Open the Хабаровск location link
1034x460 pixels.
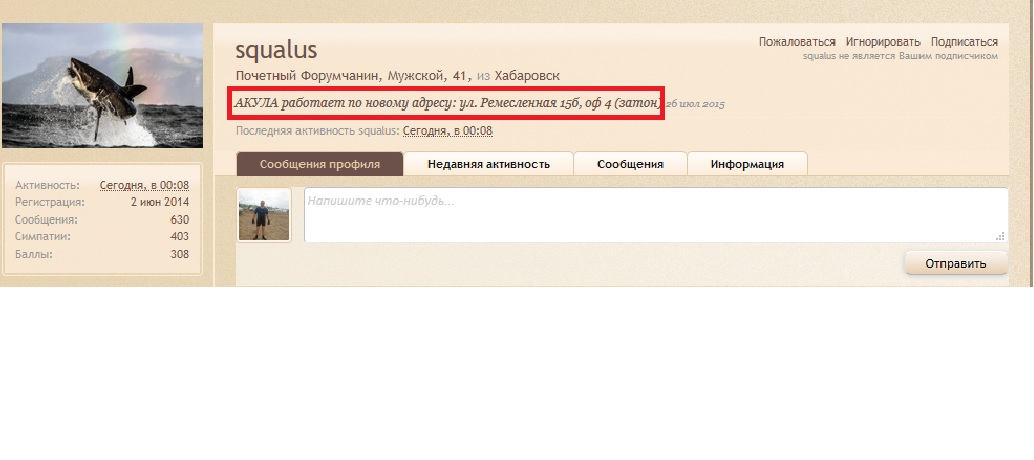(528, 76)
